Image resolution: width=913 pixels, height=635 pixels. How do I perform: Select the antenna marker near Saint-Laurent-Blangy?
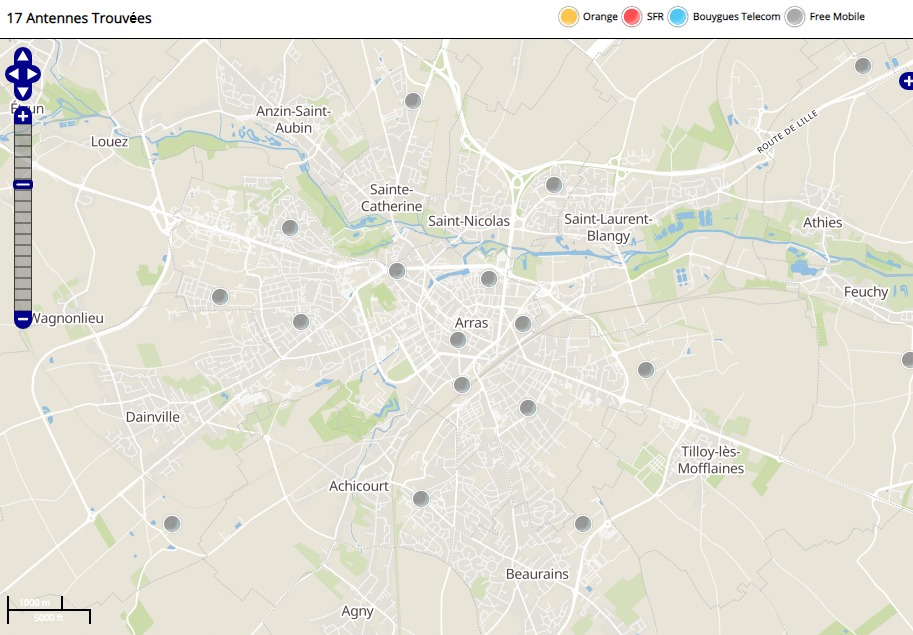(554, 185)
